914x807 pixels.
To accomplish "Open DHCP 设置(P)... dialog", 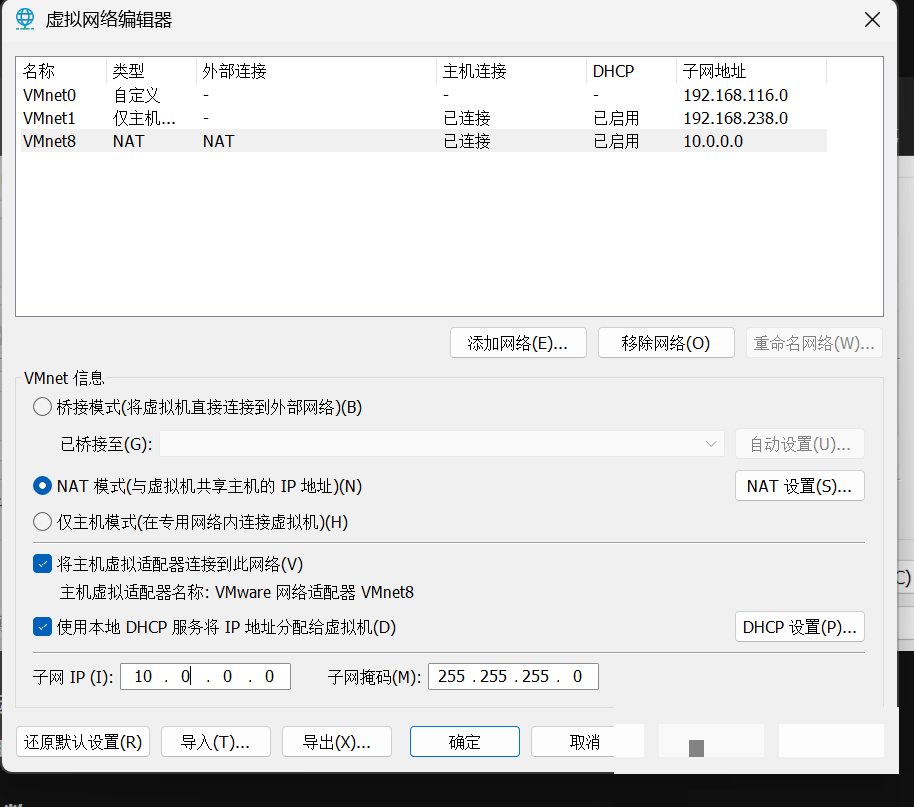I will click(x=799, y=627).
